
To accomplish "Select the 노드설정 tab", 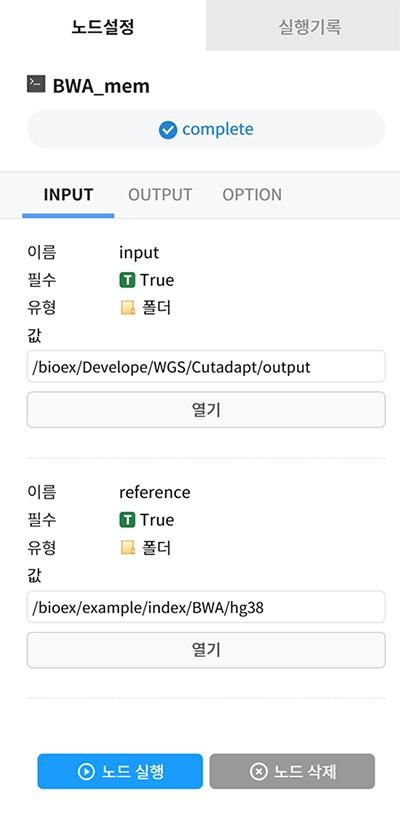I will (x=103, y=26).
